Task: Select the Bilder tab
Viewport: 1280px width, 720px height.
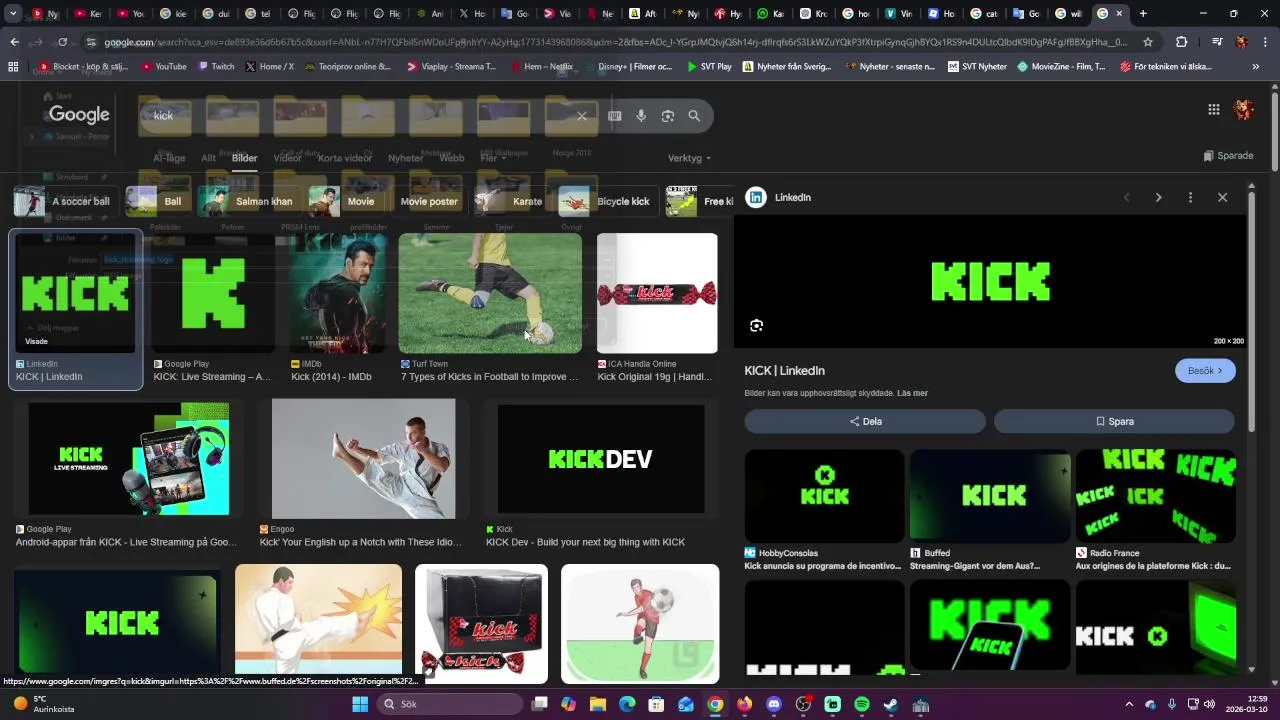Action: coord(244,158)
